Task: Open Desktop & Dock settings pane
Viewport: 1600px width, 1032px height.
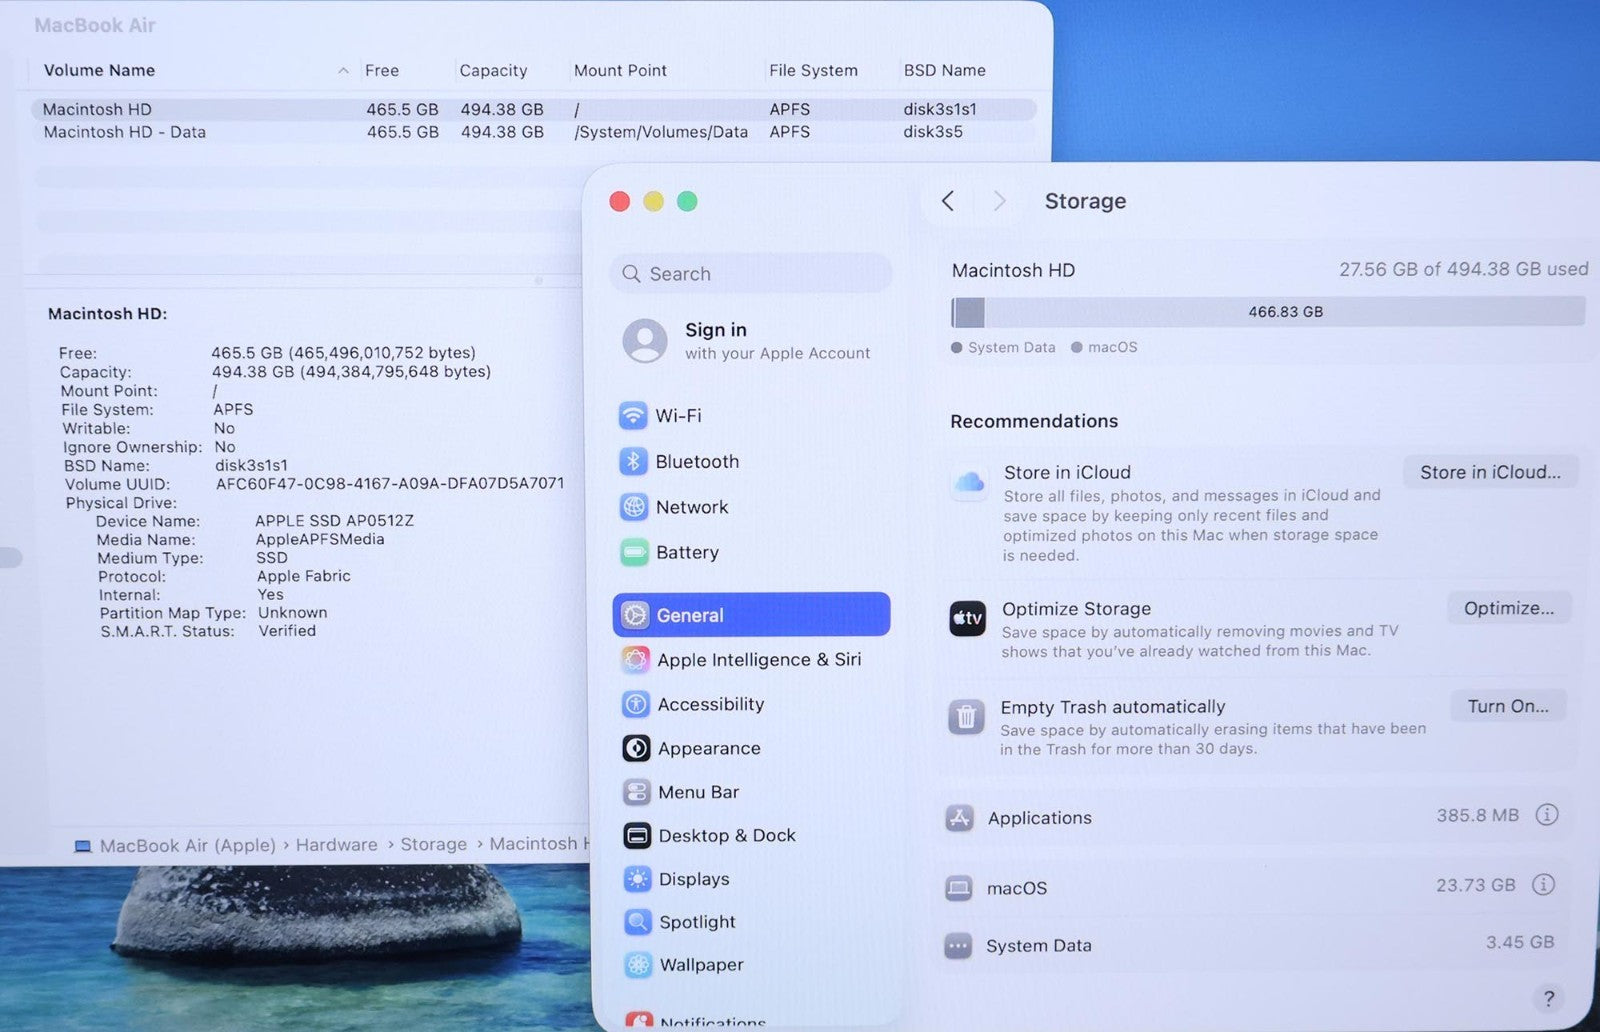Action: (x=726, y=835)
